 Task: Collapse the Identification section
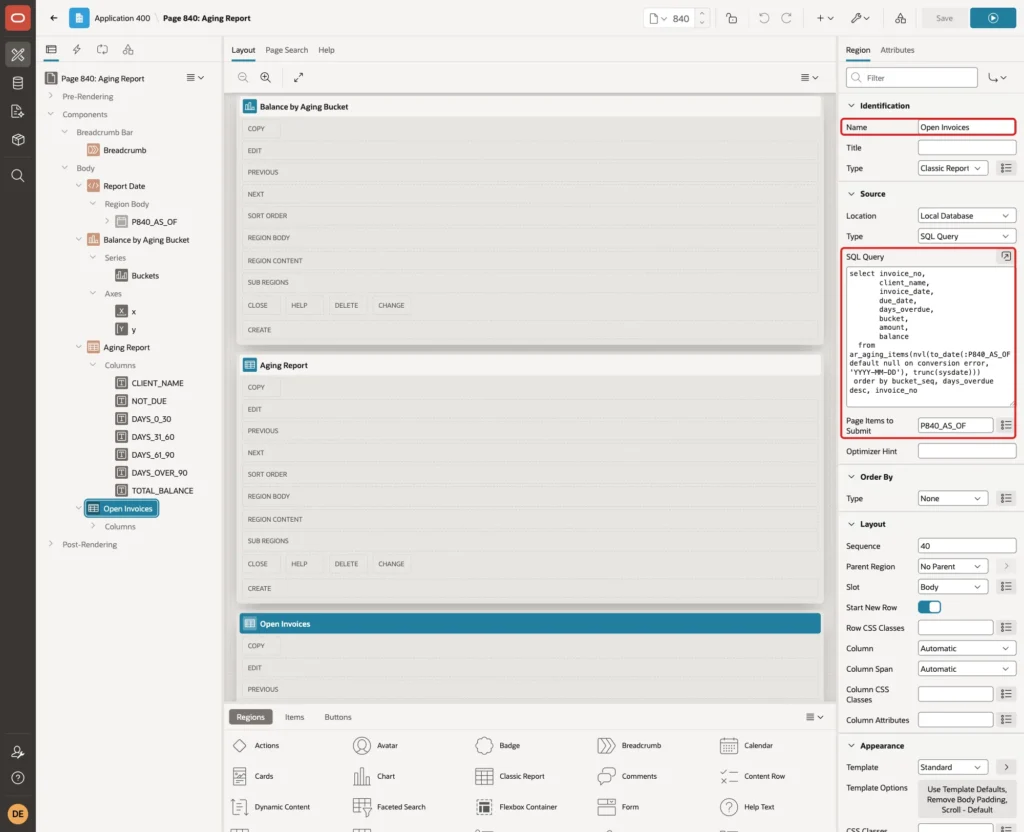point(851,106)
